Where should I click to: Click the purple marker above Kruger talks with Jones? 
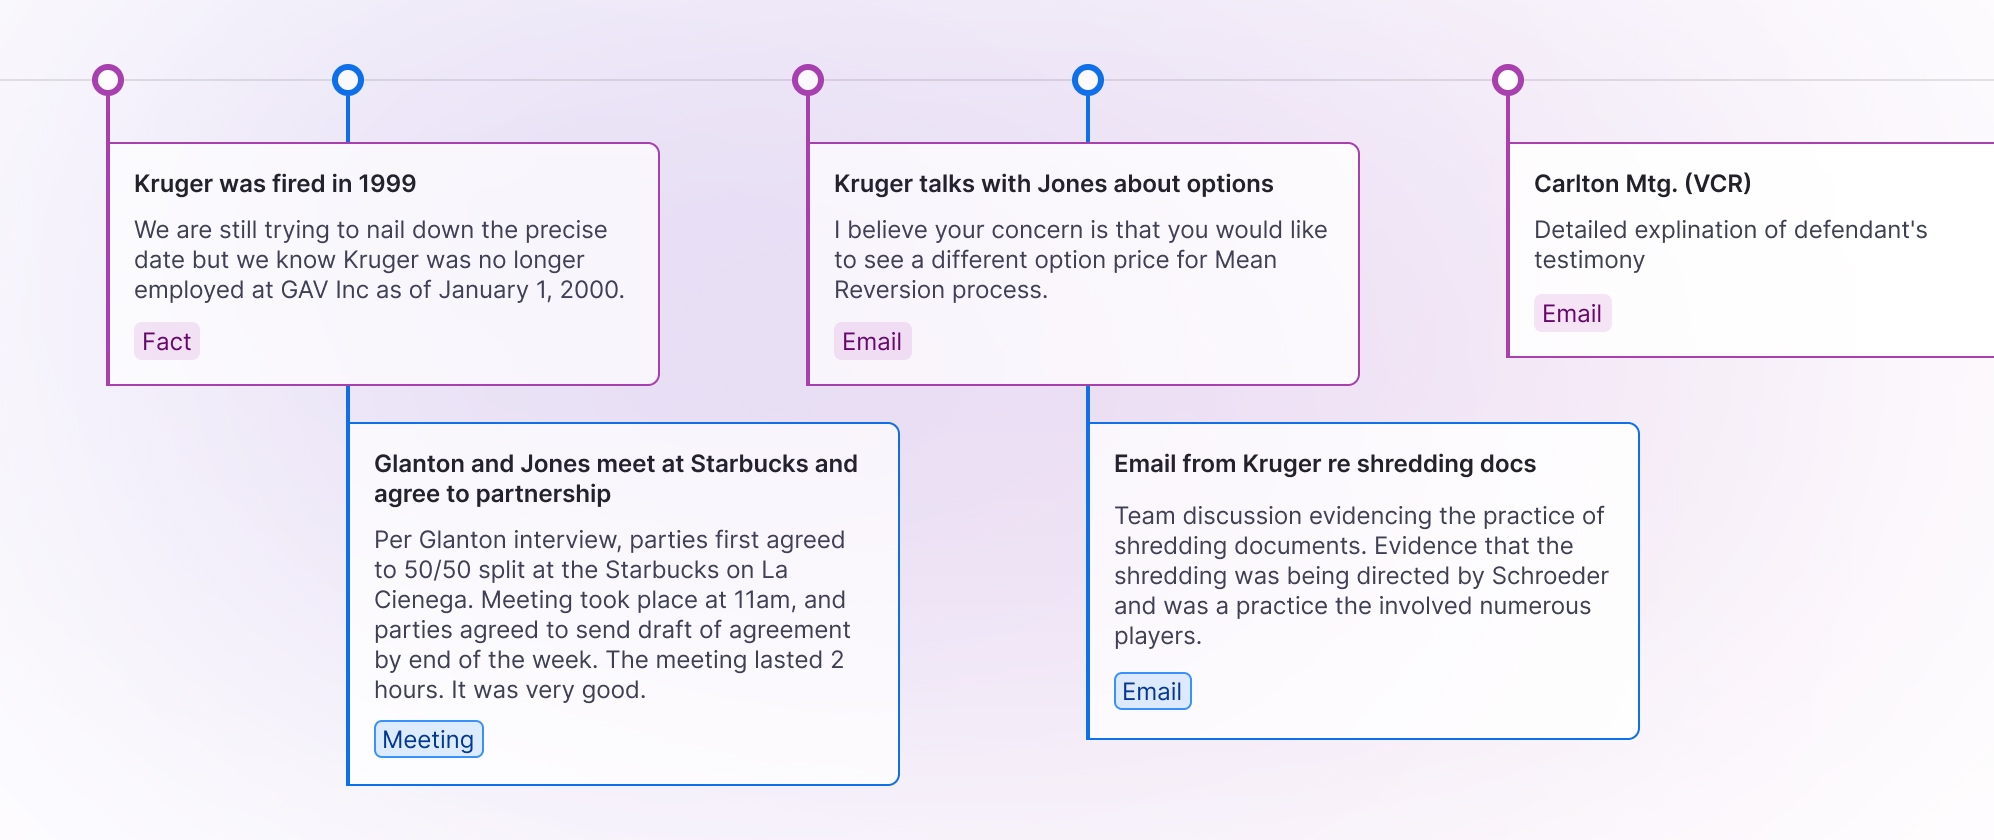point(808,80)
